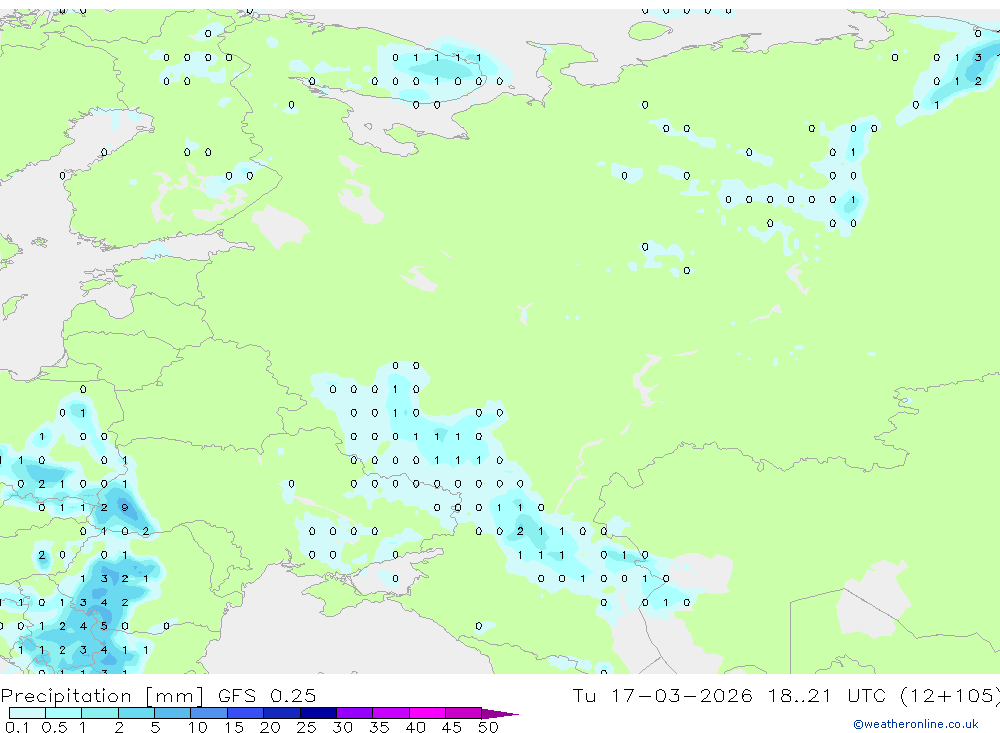Click the 30–35 mm purple legend swatch
Screen dimensions: 1000x733
[x=355, y=713]
